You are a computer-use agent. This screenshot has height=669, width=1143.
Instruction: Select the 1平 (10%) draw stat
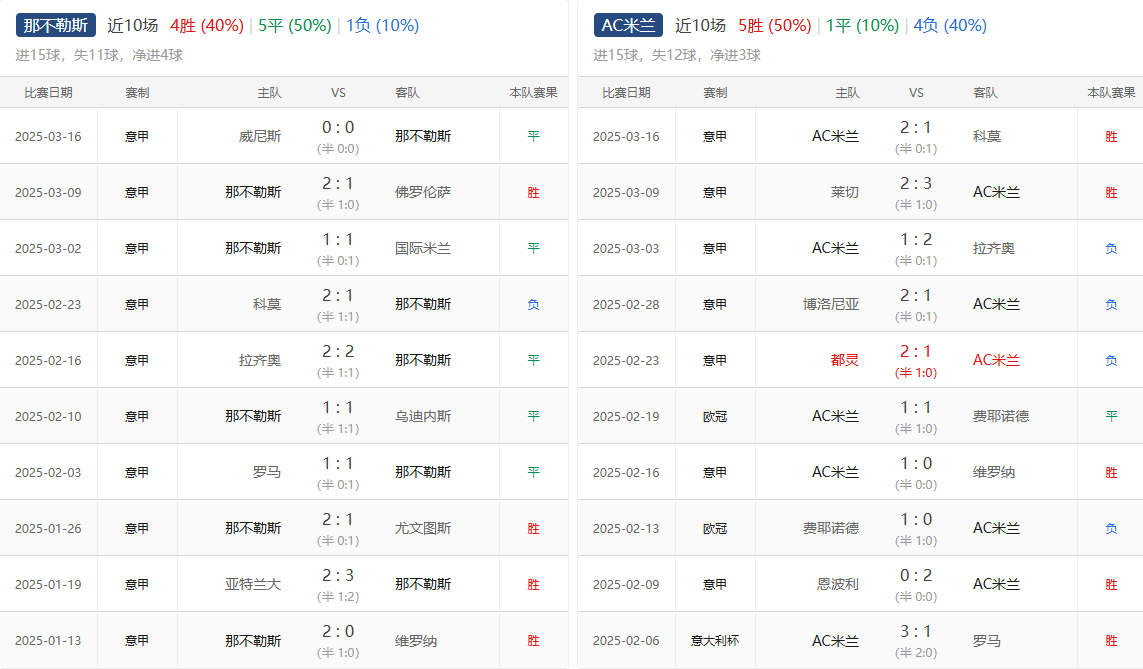click(x=862, y=26)
